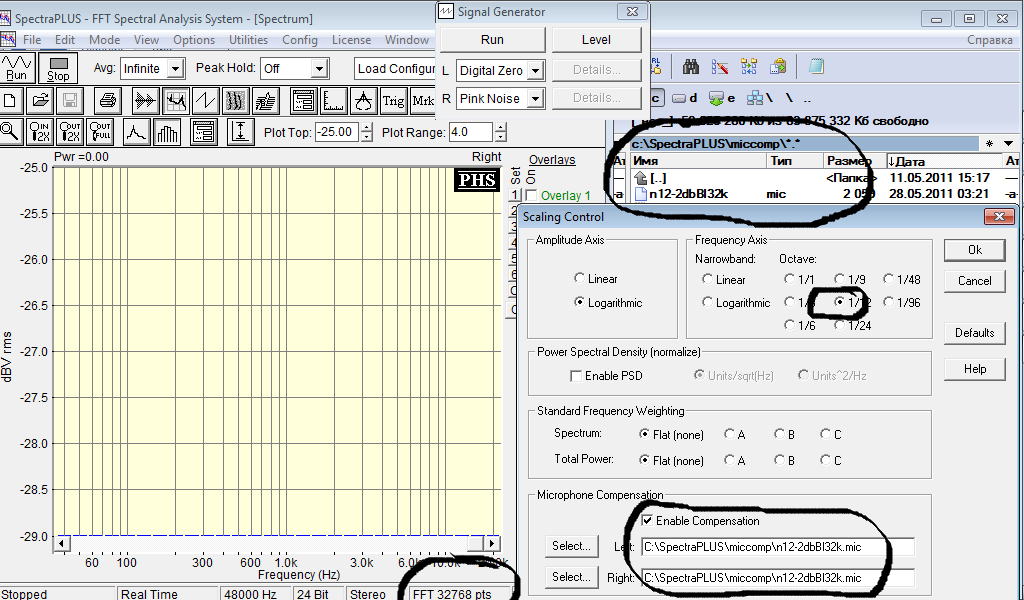Select Narrowband Linear frequency axis

(707, 279)
